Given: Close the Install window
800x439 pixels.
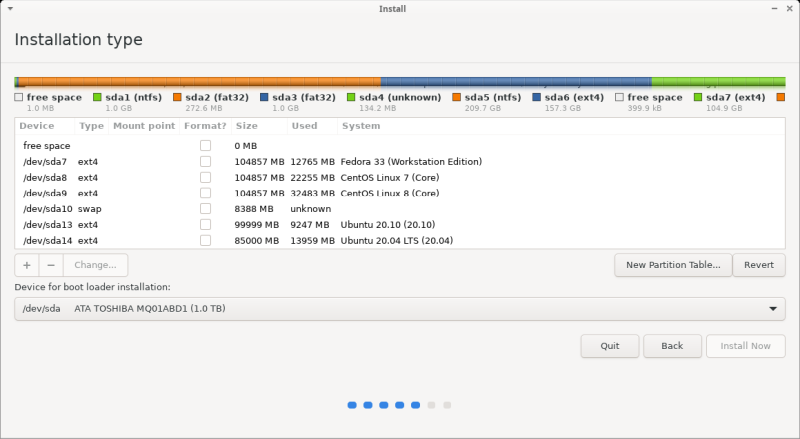Looking at the screenshot, I should 790,9.
